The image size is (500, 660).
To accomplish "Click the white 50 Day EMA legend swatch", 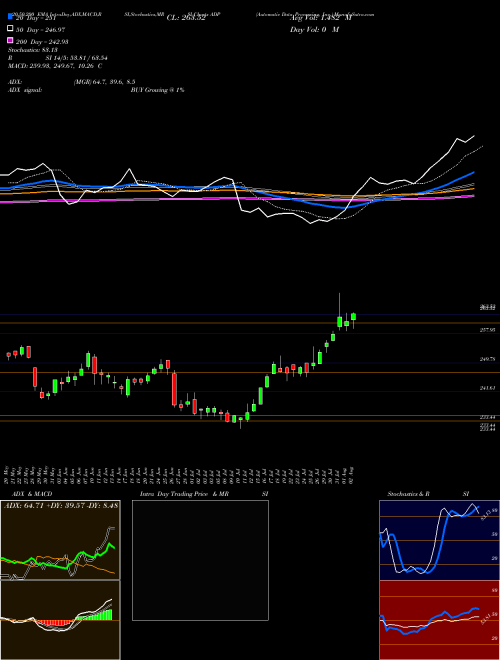I will (x=11, y=29).
